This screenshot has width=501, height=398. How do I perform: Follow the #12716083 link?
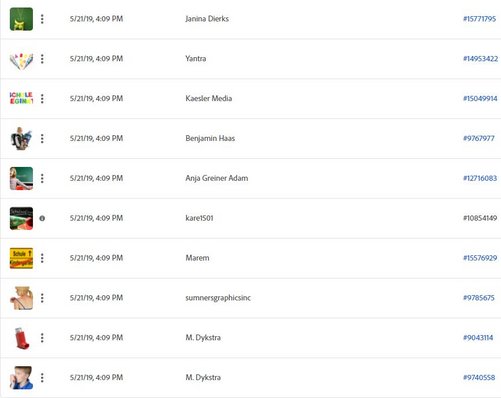(x=480, y=178)
